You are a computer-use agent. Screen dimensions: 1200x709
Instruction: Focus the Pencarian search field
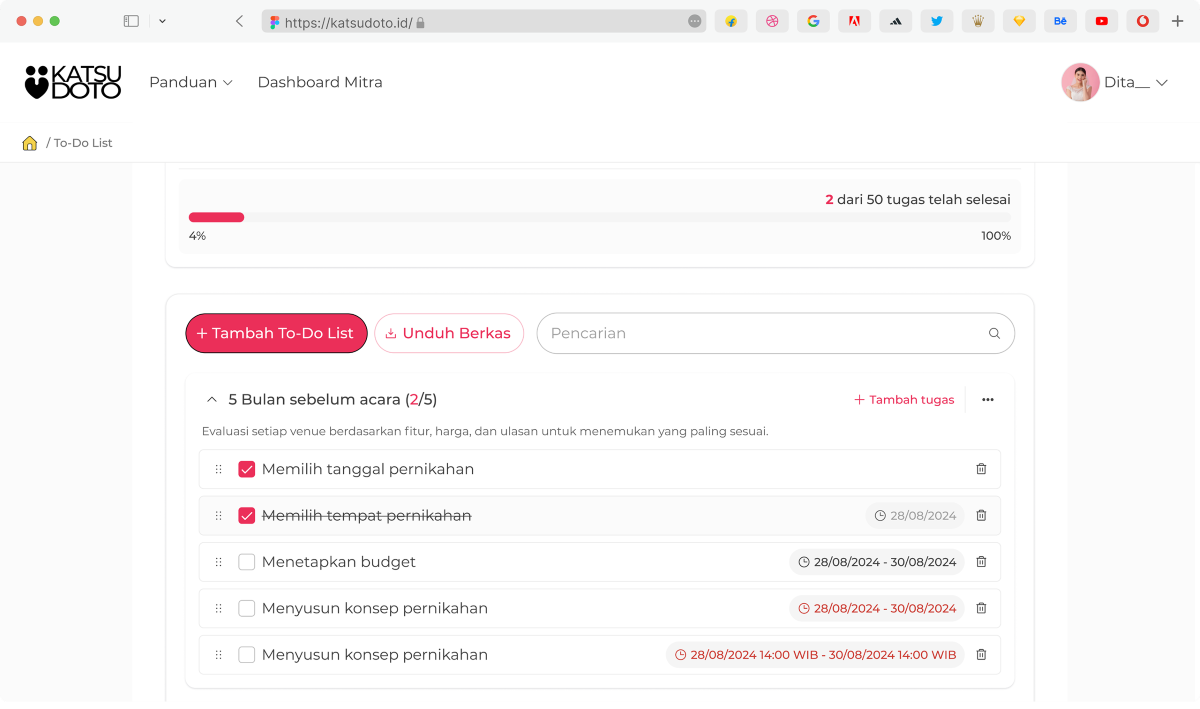(760, 334)
